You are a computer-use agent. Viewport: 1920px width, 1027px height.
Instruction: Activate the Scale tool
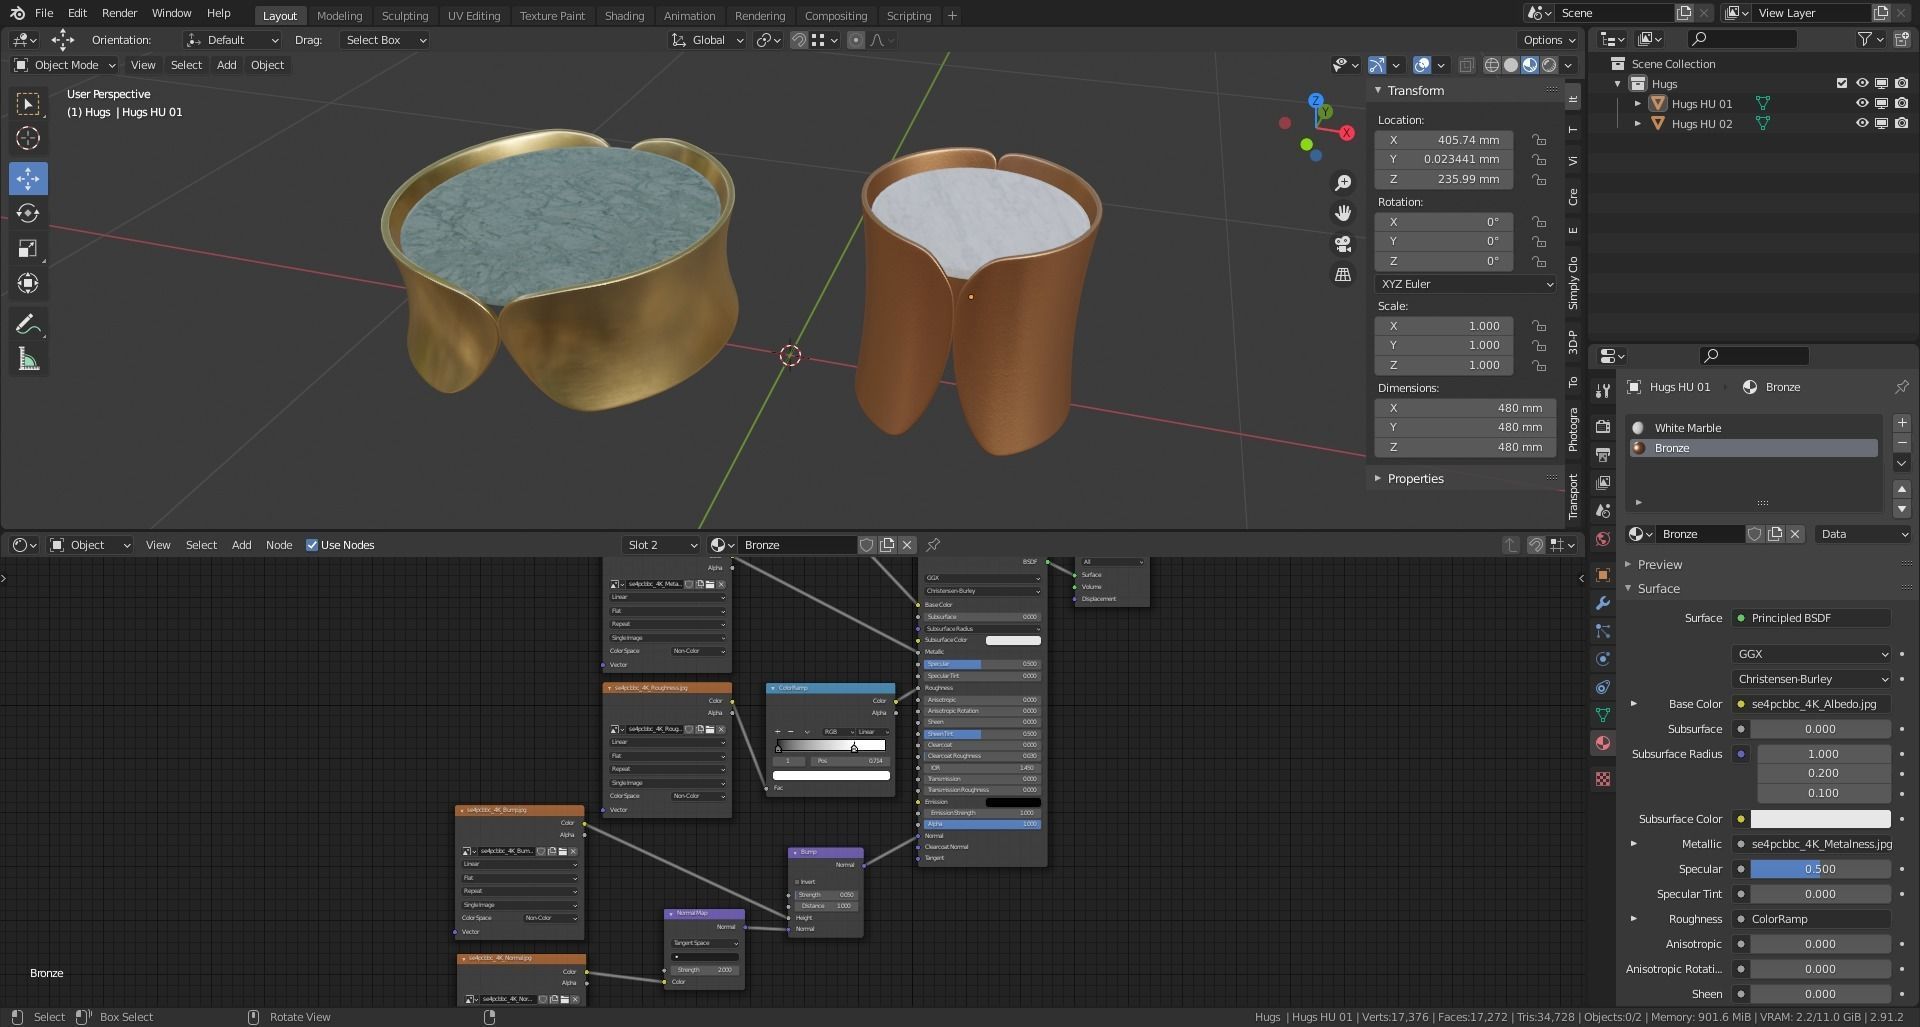tap(28, 248)
